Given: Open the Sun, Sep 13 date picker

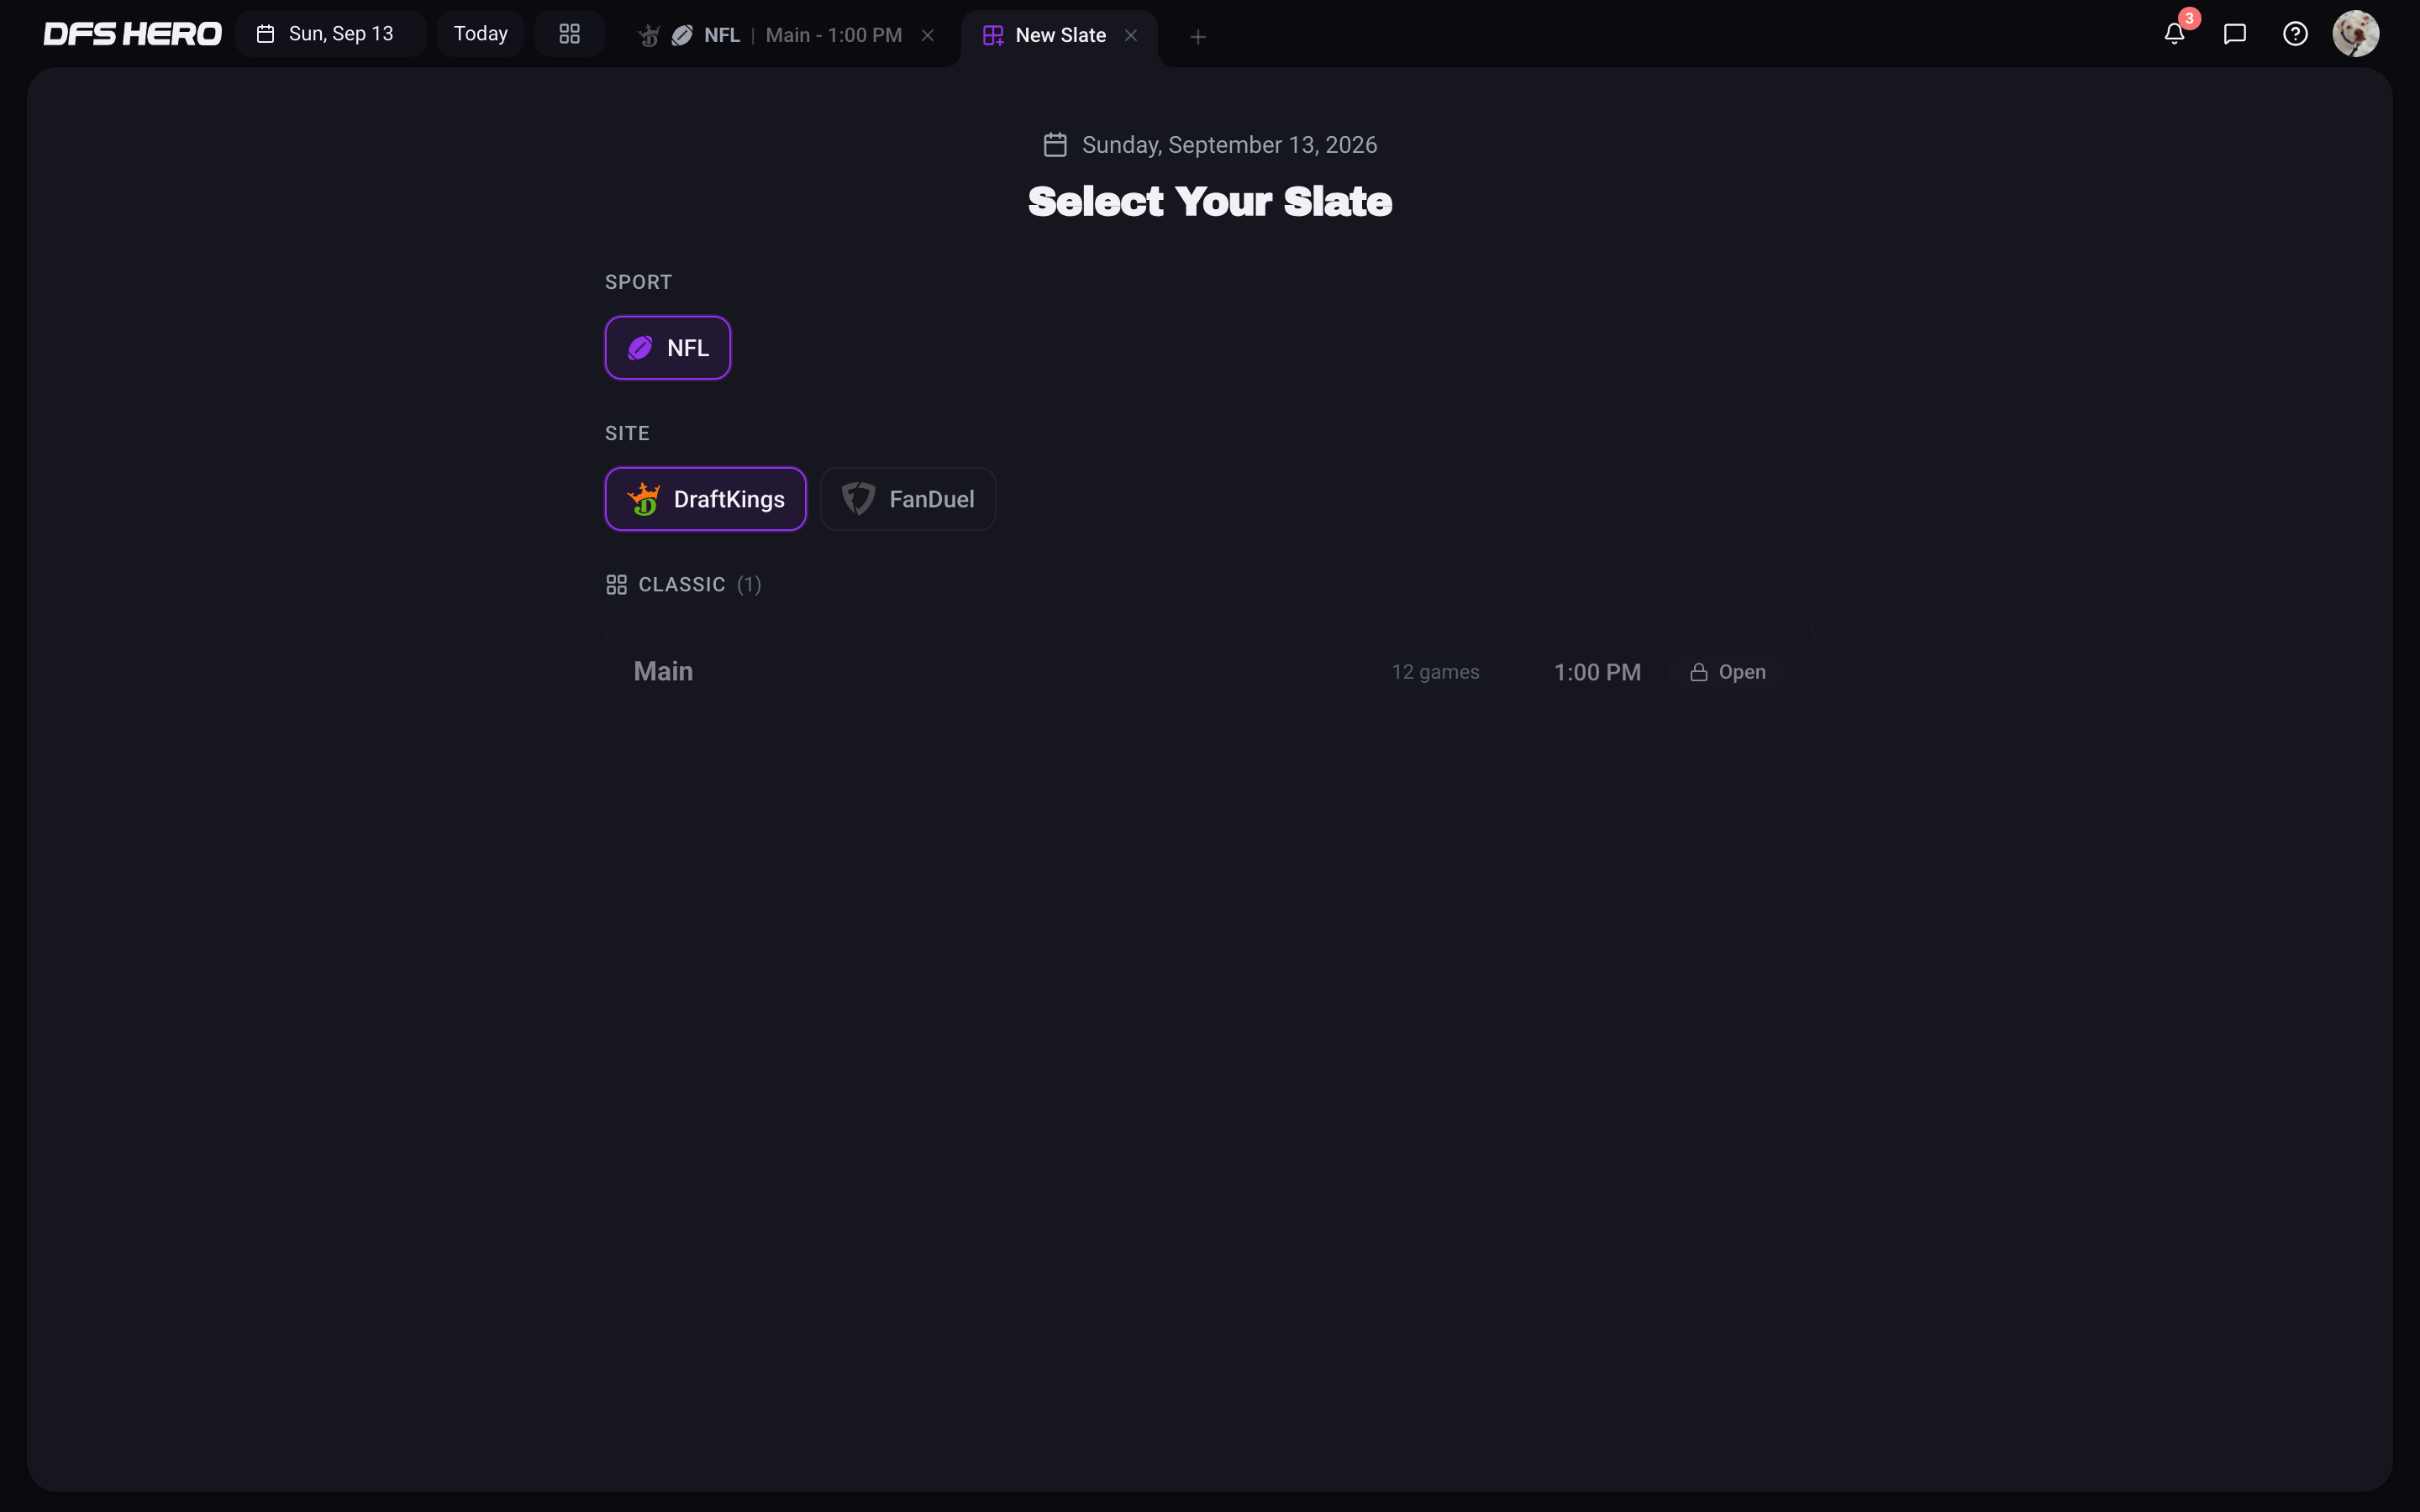Looking at the screenshot, I should pyautogui.click(x=330, y=34).
